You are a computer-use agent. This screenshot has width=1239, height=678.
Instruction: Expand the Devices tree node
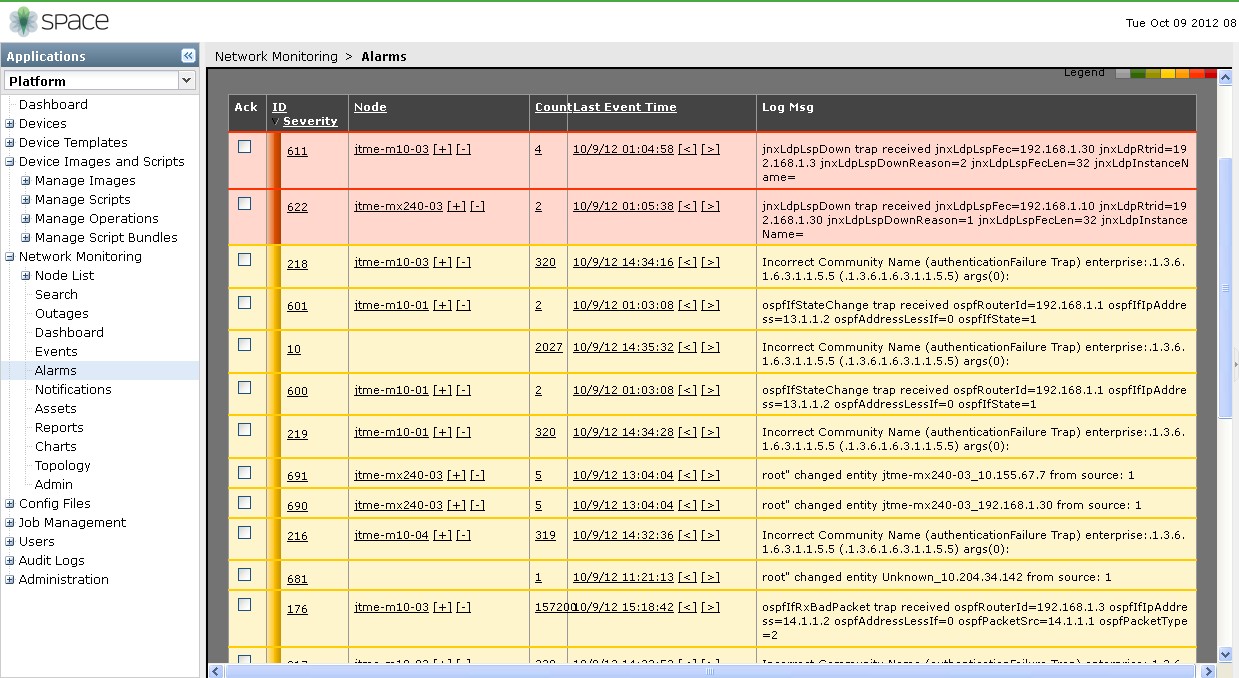tap(10, 124)
